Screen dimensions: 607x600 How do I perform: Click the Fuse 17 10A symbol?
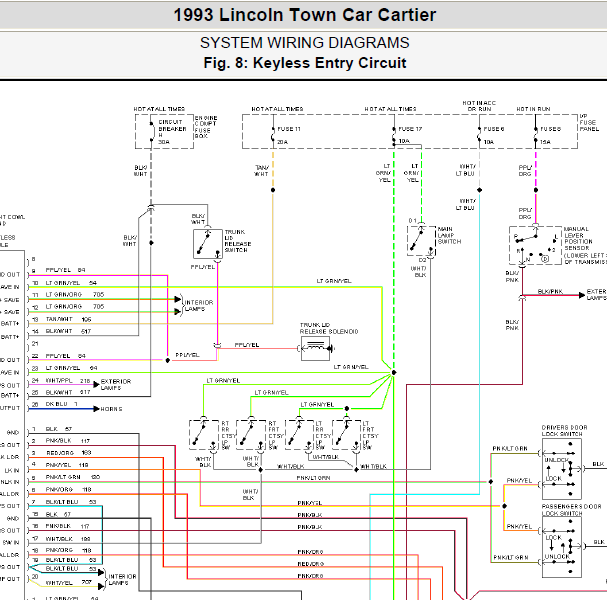(394, 135)
